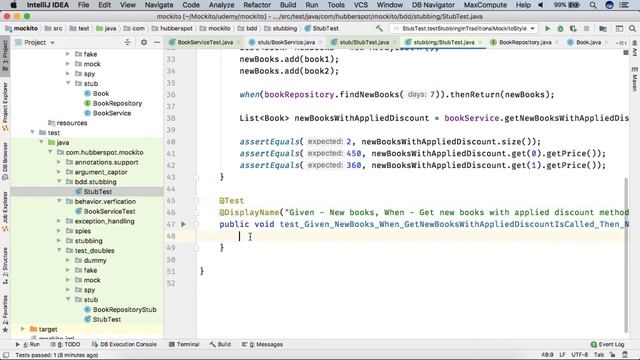Image resolution: width=640 pixels, height=360 pixels.
Task: Close the stubbing/StubTest.java tab
Action: [x=480, y=42]
